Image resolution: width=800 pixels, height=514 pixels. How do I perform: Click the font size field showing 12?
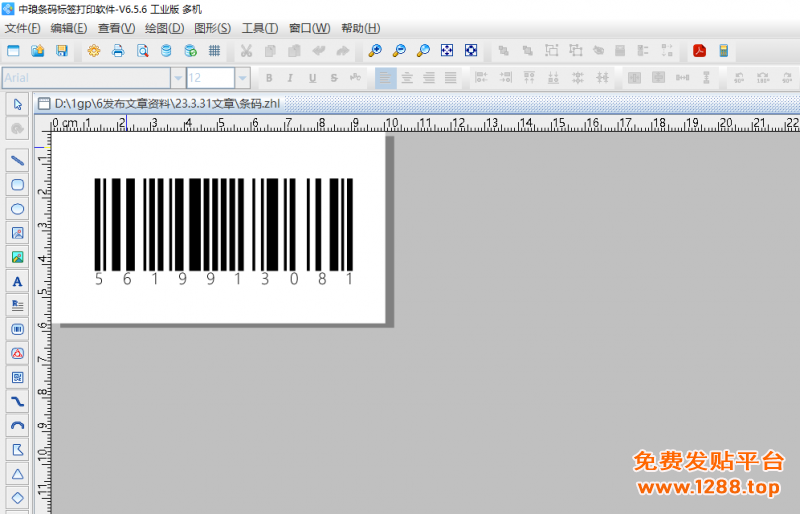click(211, 78)
